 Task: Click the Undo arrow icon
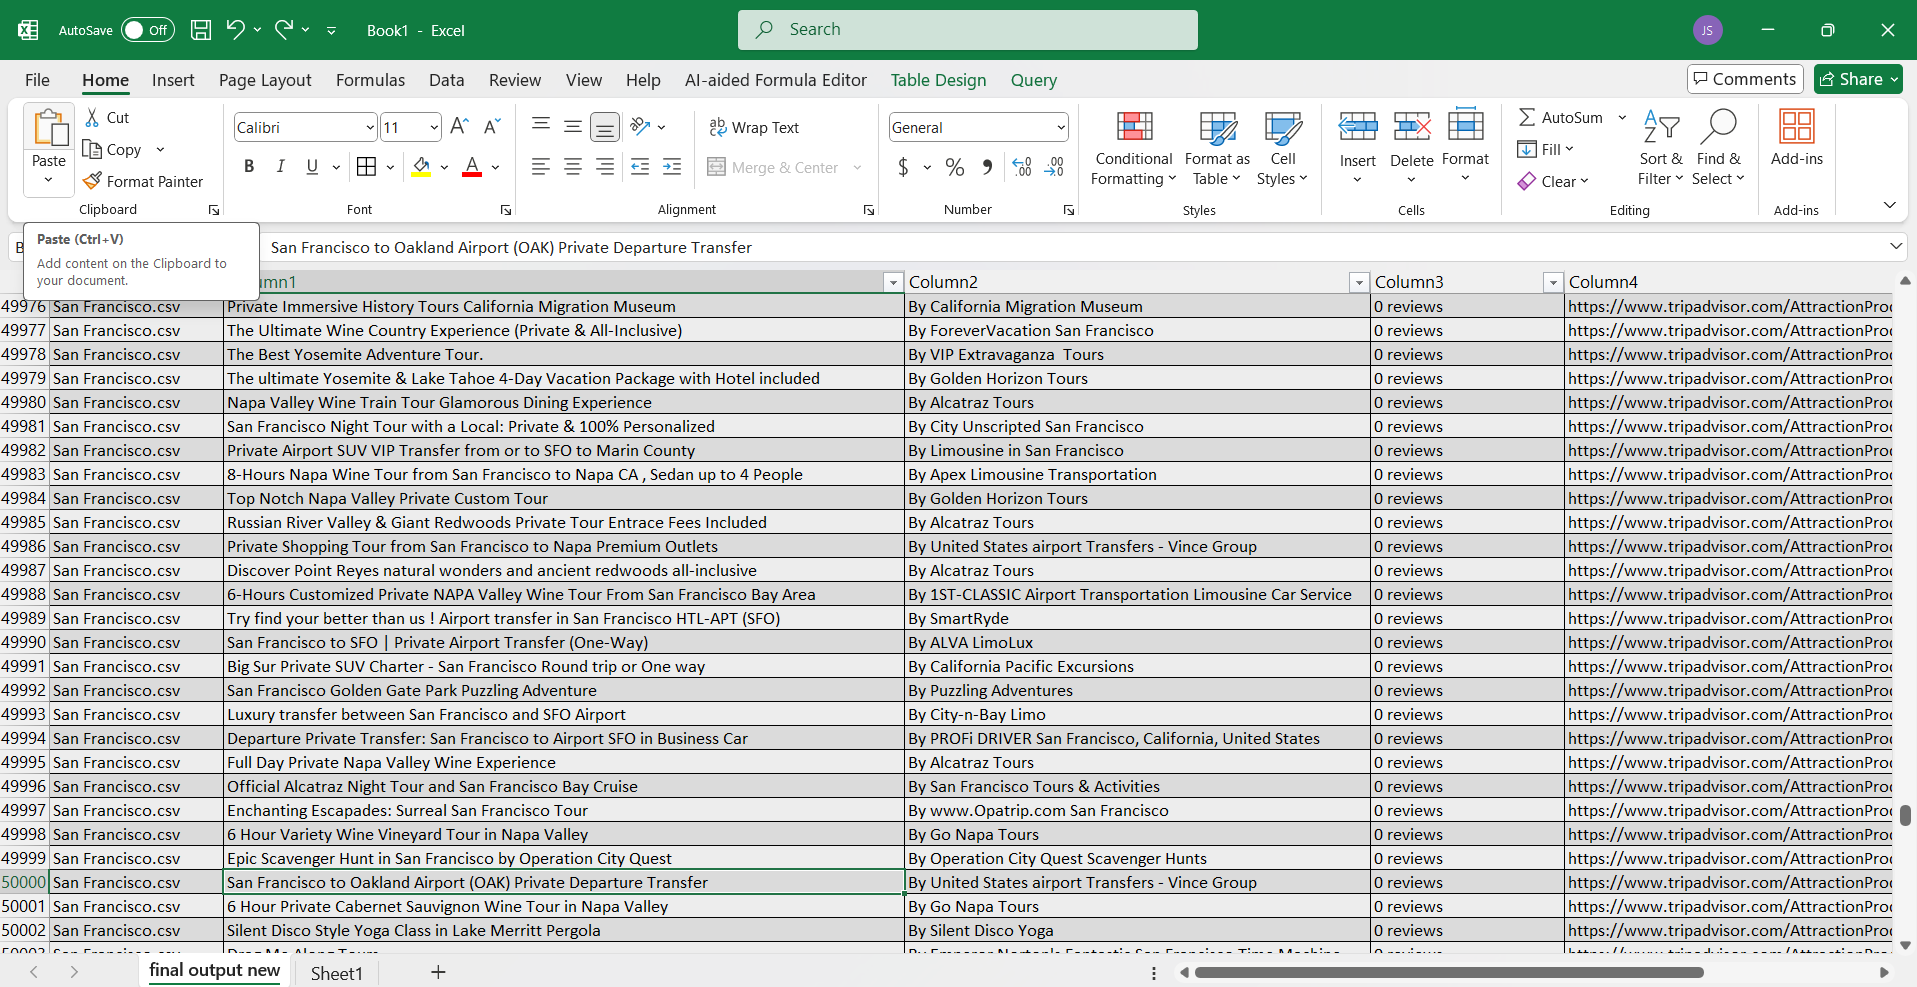pos(235,29)
